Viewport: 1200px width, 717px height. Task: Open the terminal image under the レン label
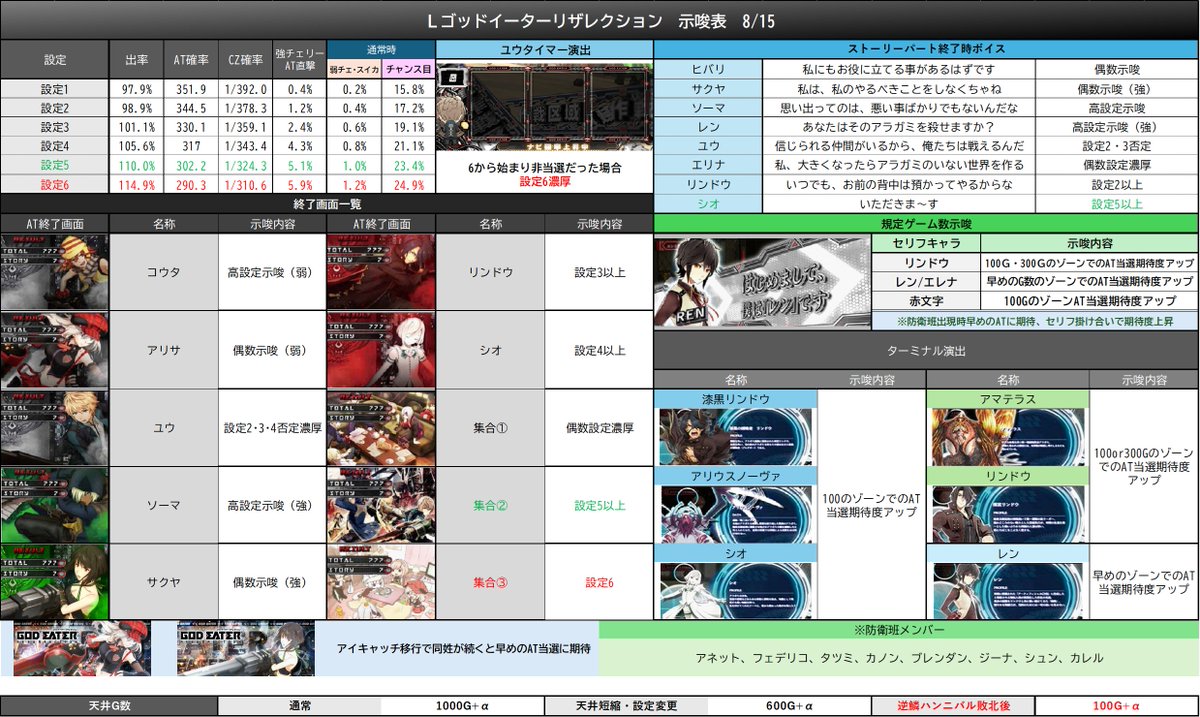1008,592
